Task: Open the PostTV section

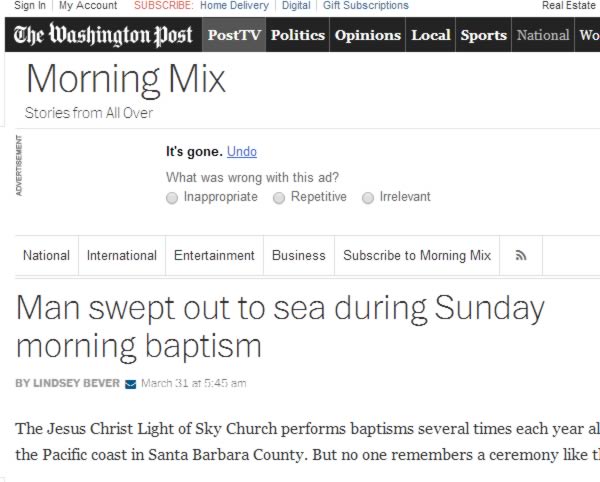Action: [x=234, y=35]
